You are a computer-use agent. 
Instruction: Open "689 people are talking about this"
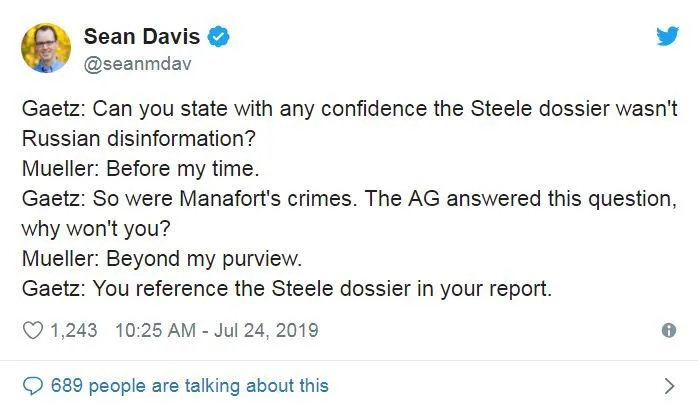click(x=190, y=385)
